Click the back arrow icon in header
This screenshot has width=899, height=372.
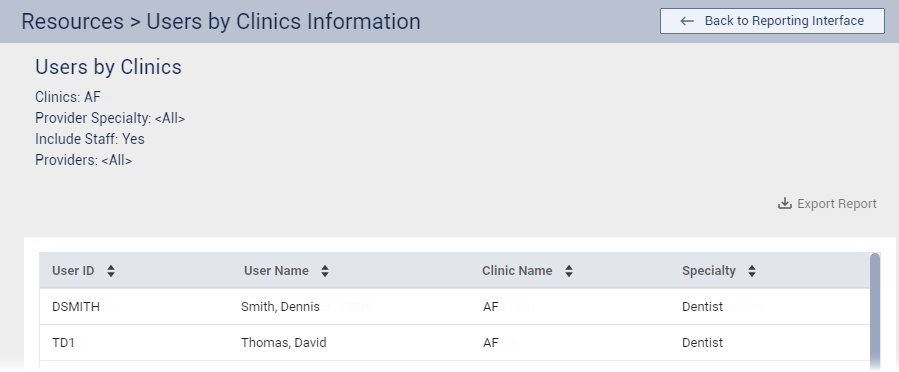click(x=687, y=21)
